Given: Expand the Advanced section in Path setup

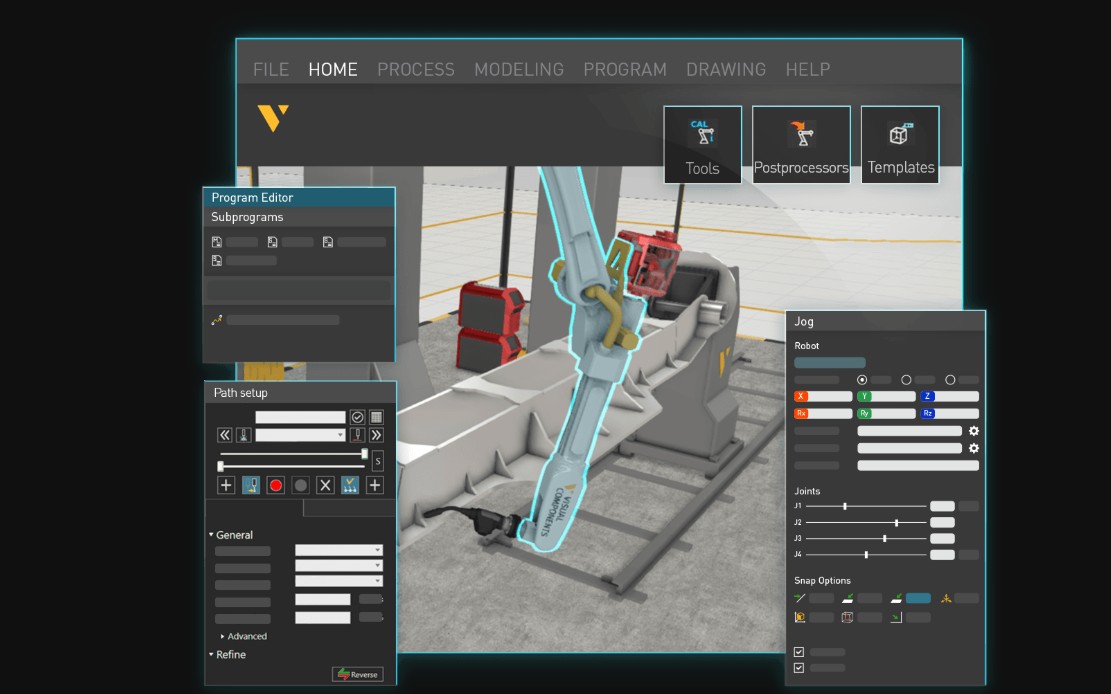Looking at the screenshot, I should [x=245, y=636].
